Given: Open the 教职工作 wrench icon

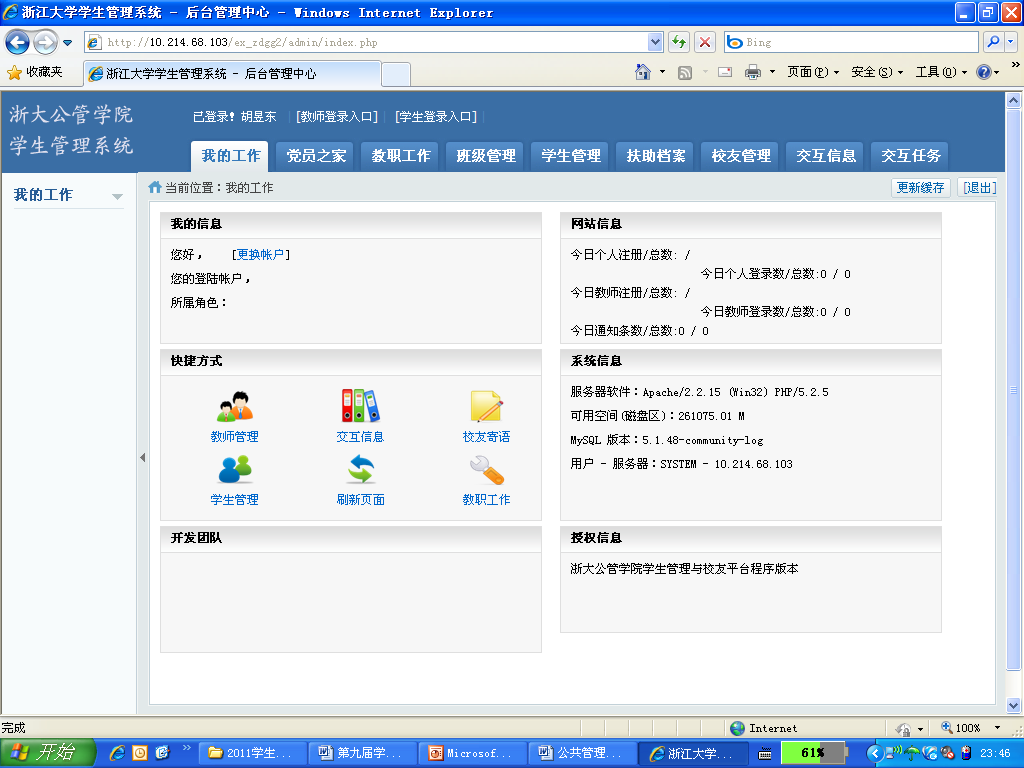Looking at the screenshot, I should (486, 469).
